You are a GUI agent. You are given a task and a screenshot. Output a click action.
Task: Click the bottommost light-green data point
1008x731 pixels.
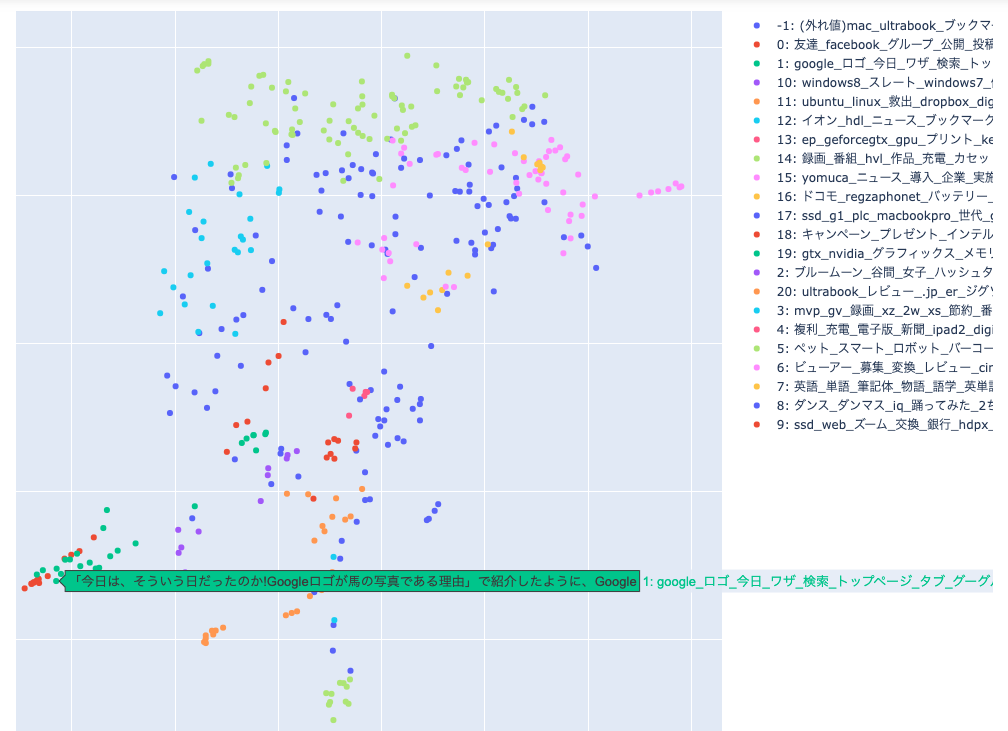(333, 720)
